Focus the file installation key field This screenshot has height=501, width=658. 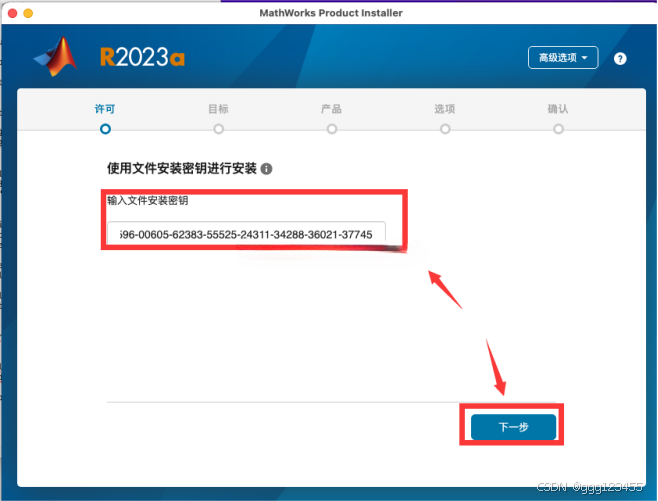[x=246, y=233]
